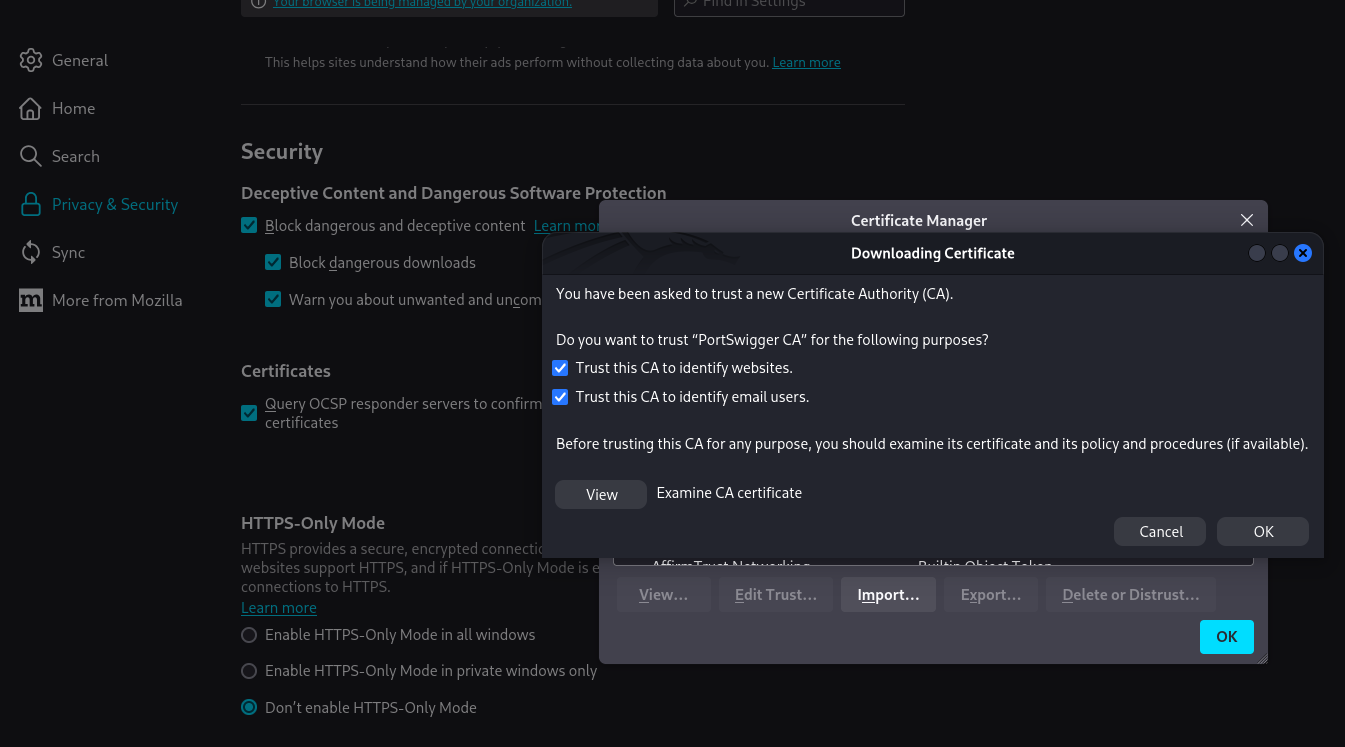Select Don't enable HTTPS-Only Mode
This screenshot has height=747, width=1345.
249,707
